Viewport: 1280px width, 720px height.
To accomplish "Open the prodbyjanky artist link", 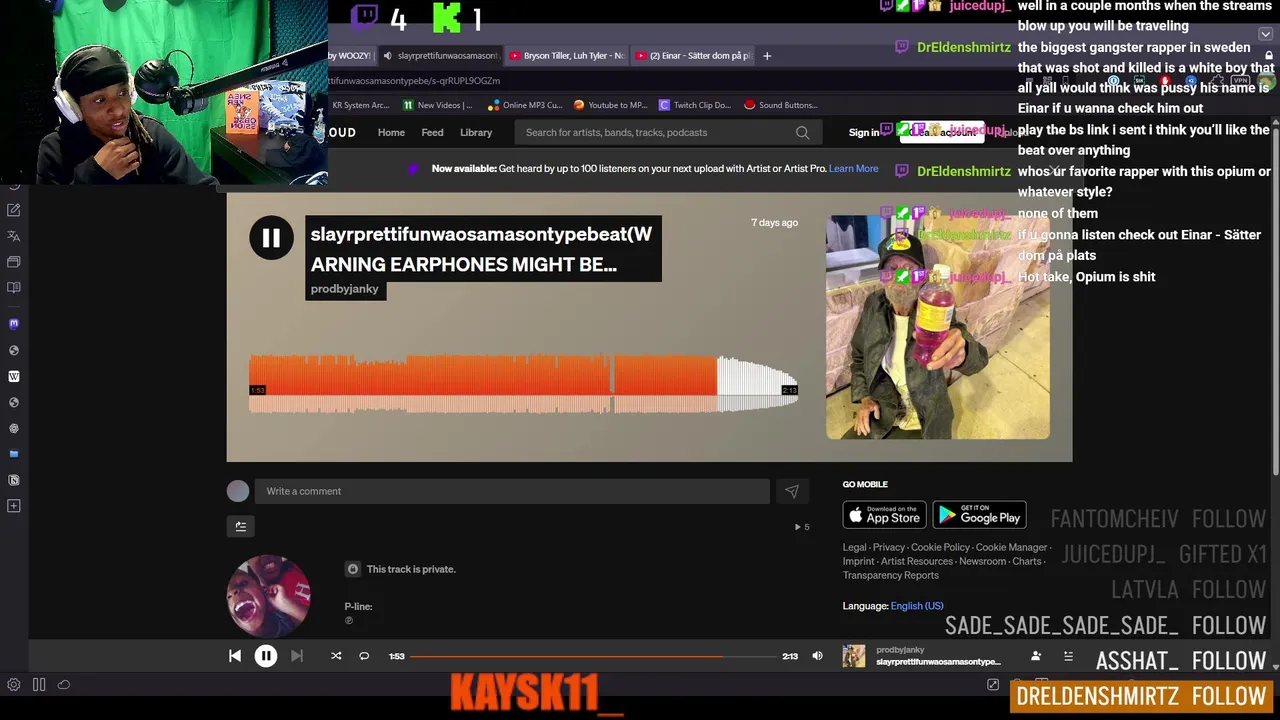I will (x=344, y=289).
